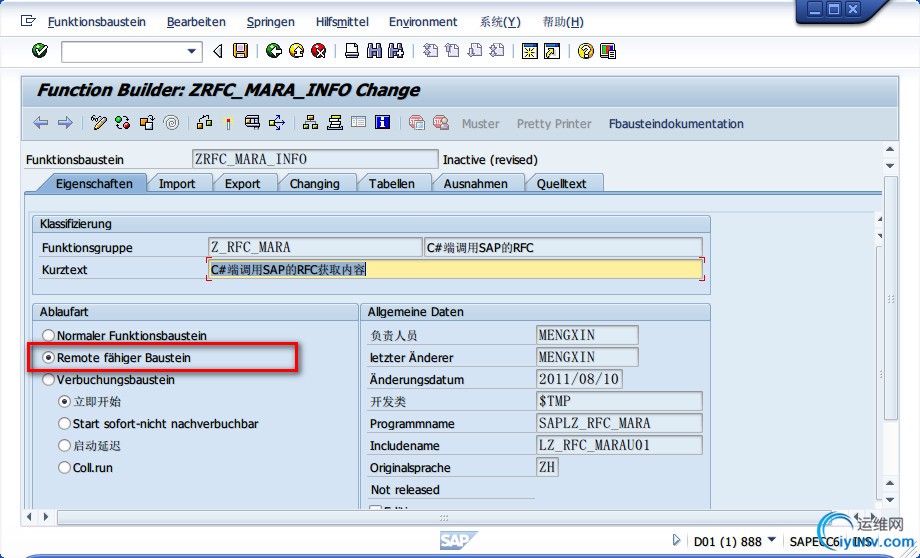Click the Find binoculars icon
The image size is (920, 558).
coord(374,51)
